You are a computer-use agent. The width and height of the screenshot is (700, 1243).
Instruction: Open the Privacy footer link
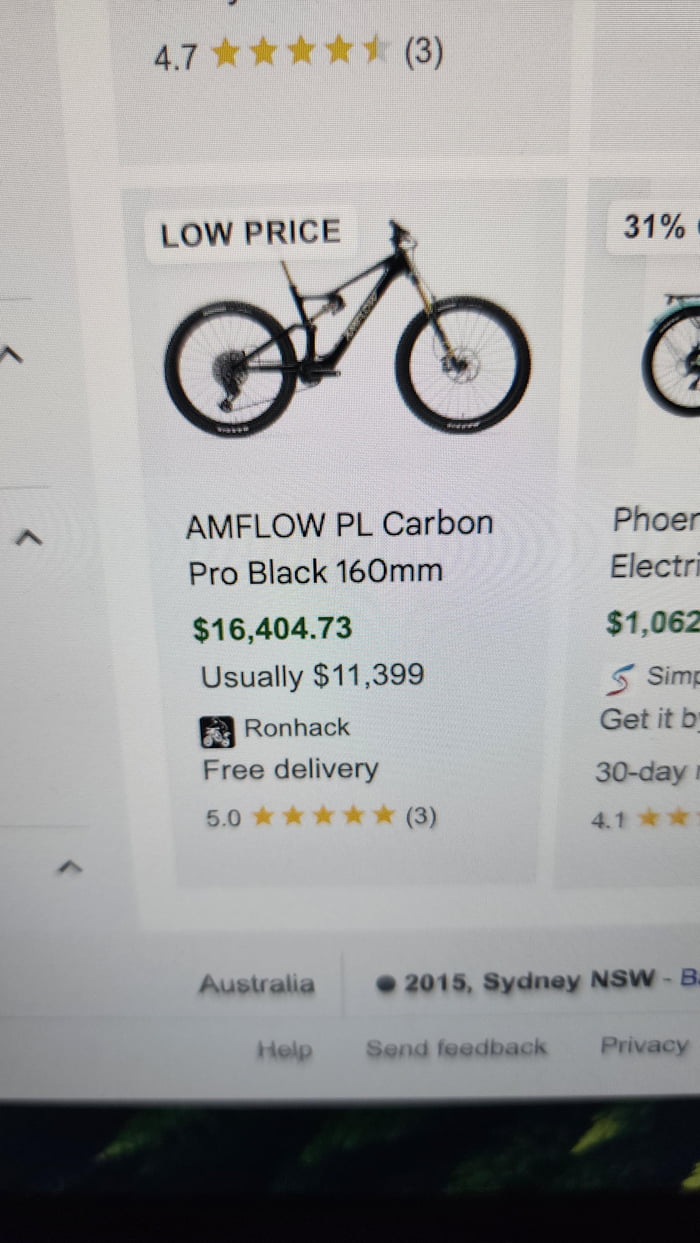coord(643,1045)
